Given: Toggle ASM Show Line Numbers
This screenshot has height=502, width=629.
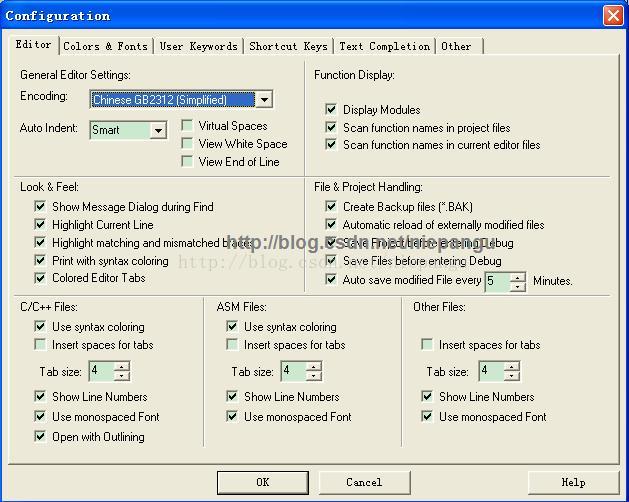Looking at the screenshot, I should (232, 396).
